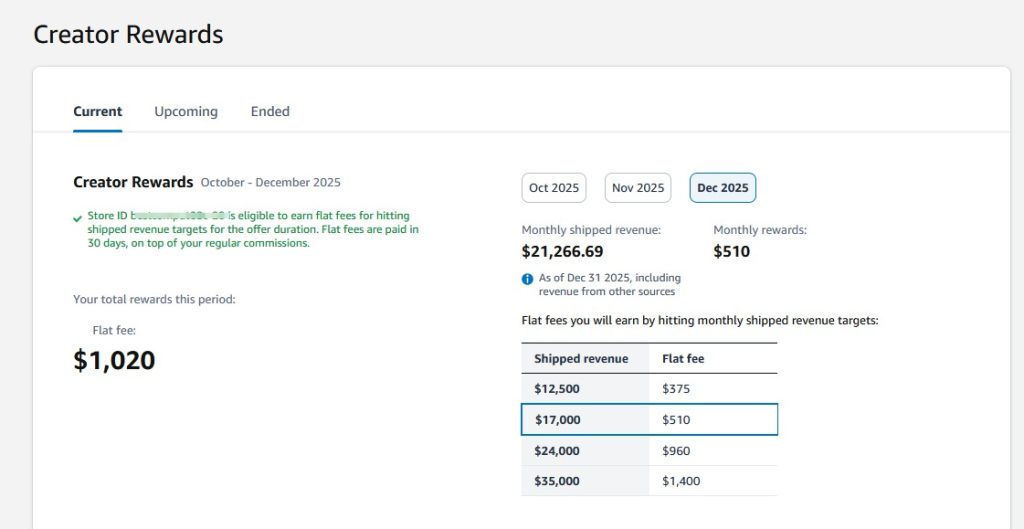1024x529 pixels.
Task: Click the green eligibility checkmark icon
Action: [x=78, y=217]
